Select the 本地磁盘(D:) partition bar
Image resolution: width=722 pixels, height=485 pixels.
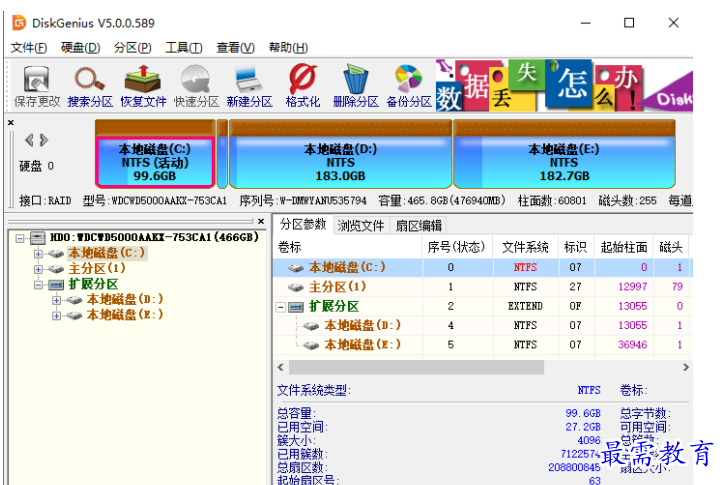point(340,161)
